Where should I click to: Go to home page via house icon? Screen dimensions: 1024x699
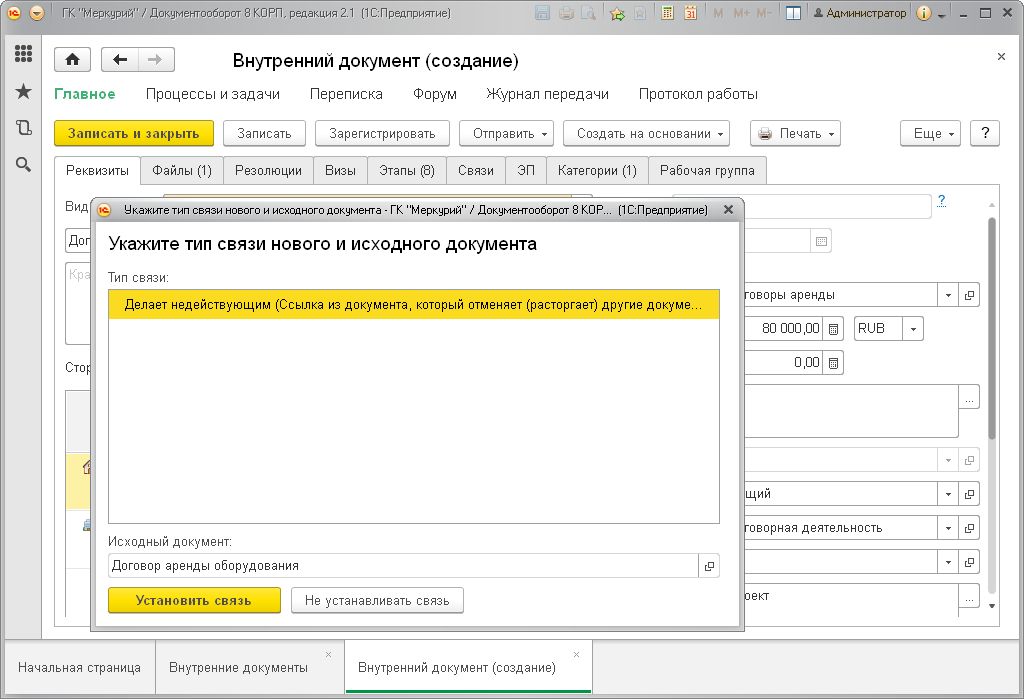[72, 60]
